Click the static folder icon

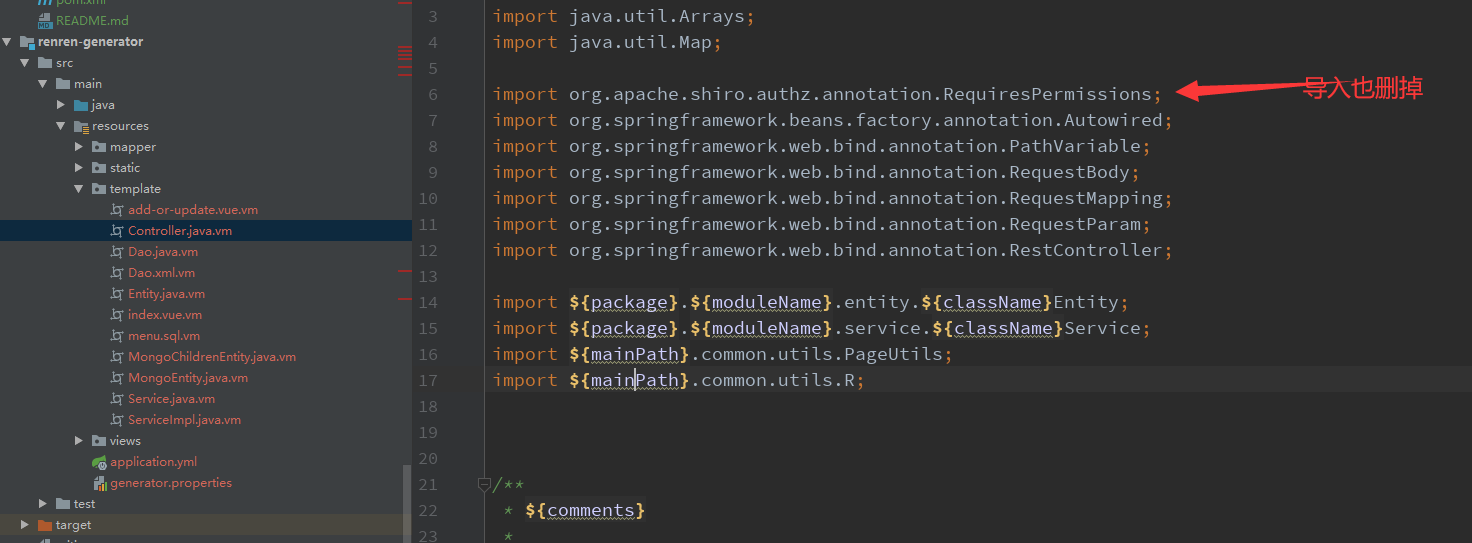(x=99, y=168)
